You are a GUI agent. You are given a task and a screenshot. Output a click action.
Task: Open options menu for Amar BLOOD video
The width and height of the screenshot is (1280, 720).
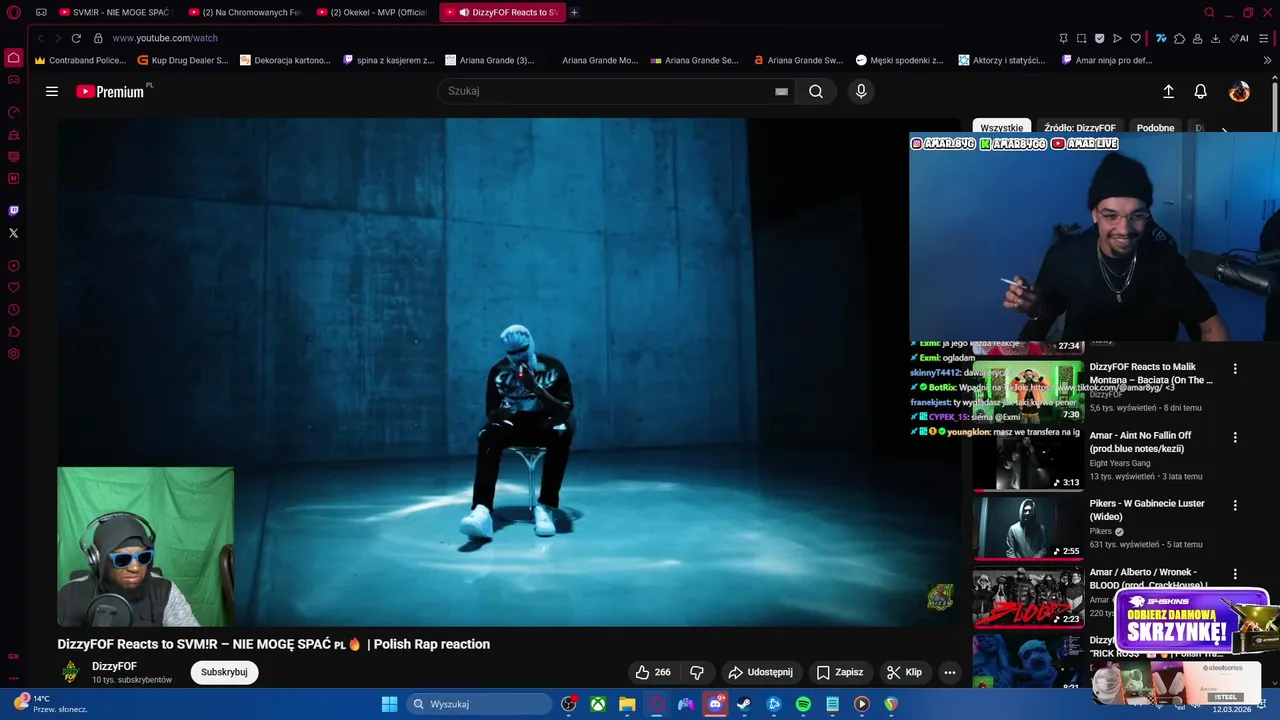click(1235, 574)
